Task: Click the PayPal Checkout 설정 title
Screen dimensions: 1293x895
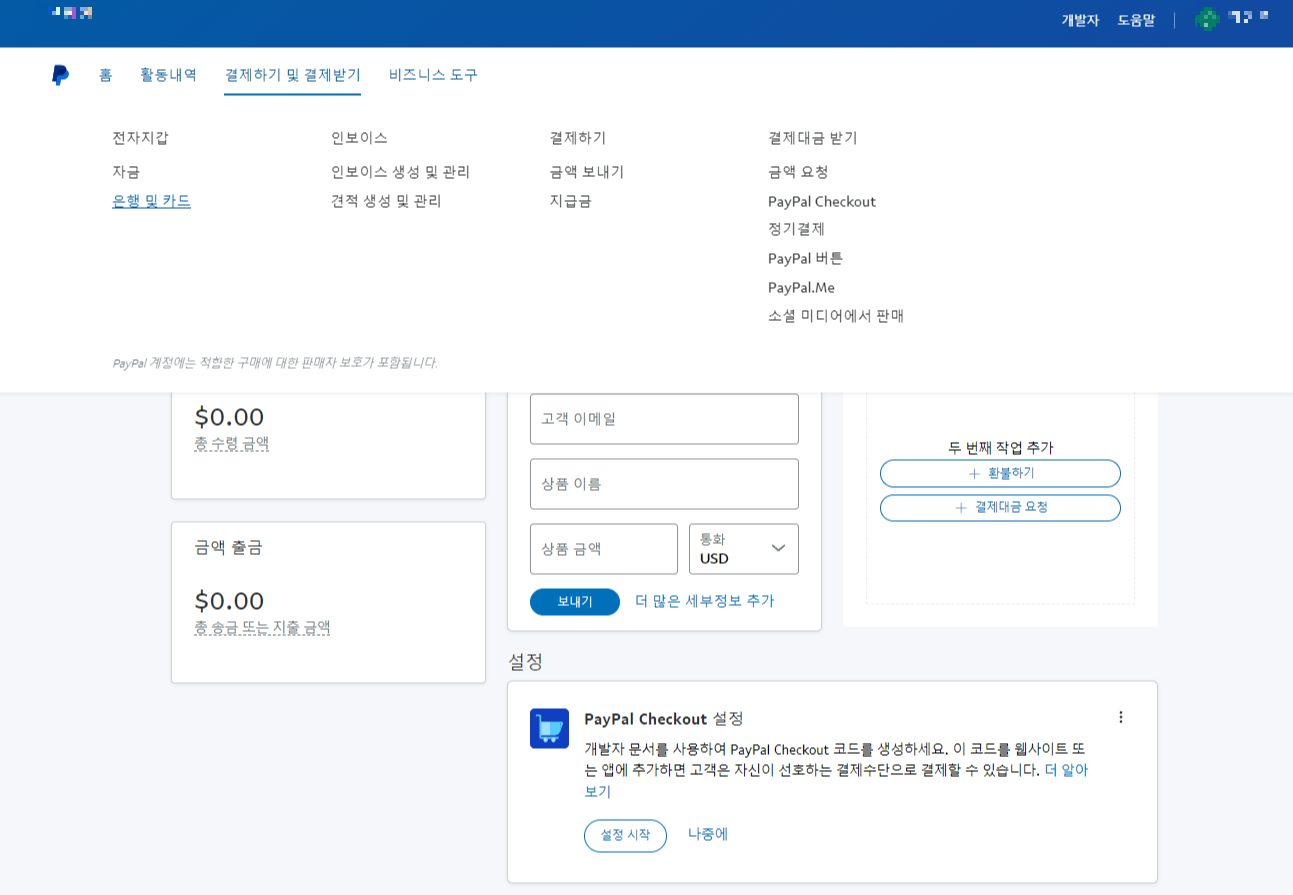Action: click(664, 719)
